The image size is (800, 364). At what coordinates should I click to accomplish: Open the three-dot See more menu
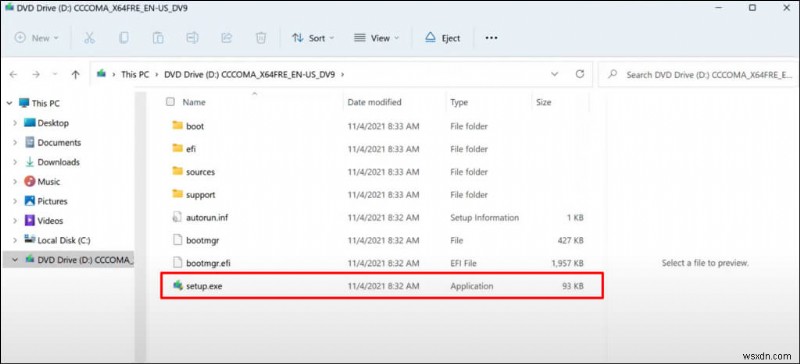pyautogui.click(x=491, y=38)
